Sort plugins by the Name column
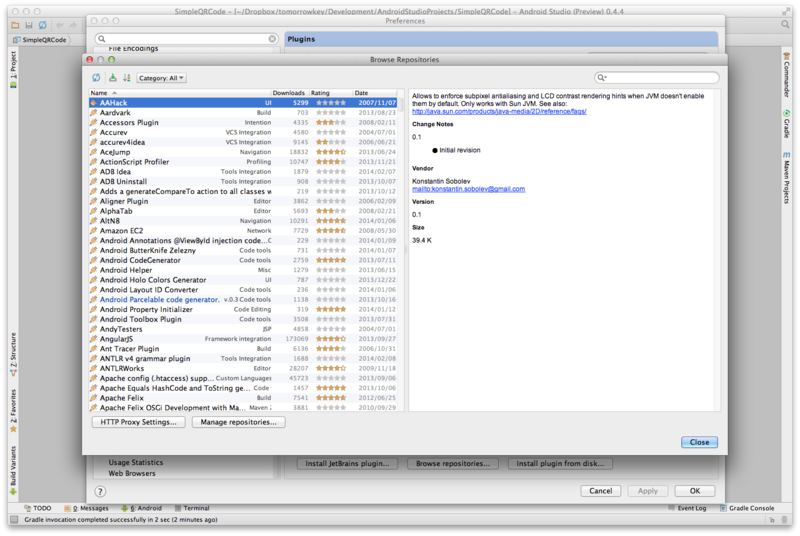800x536 pixels. coord(180,93)
